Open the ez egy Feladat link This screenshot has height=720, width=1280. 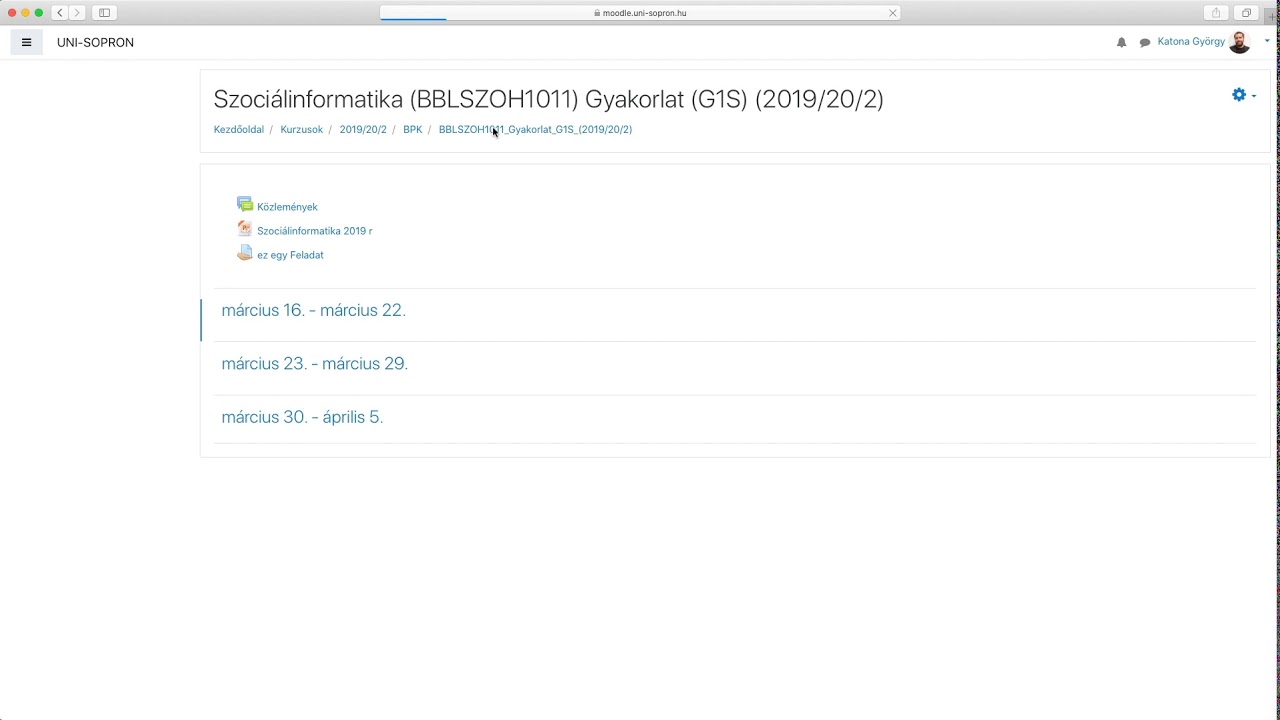pyautogui.click(x=290, y=255)
